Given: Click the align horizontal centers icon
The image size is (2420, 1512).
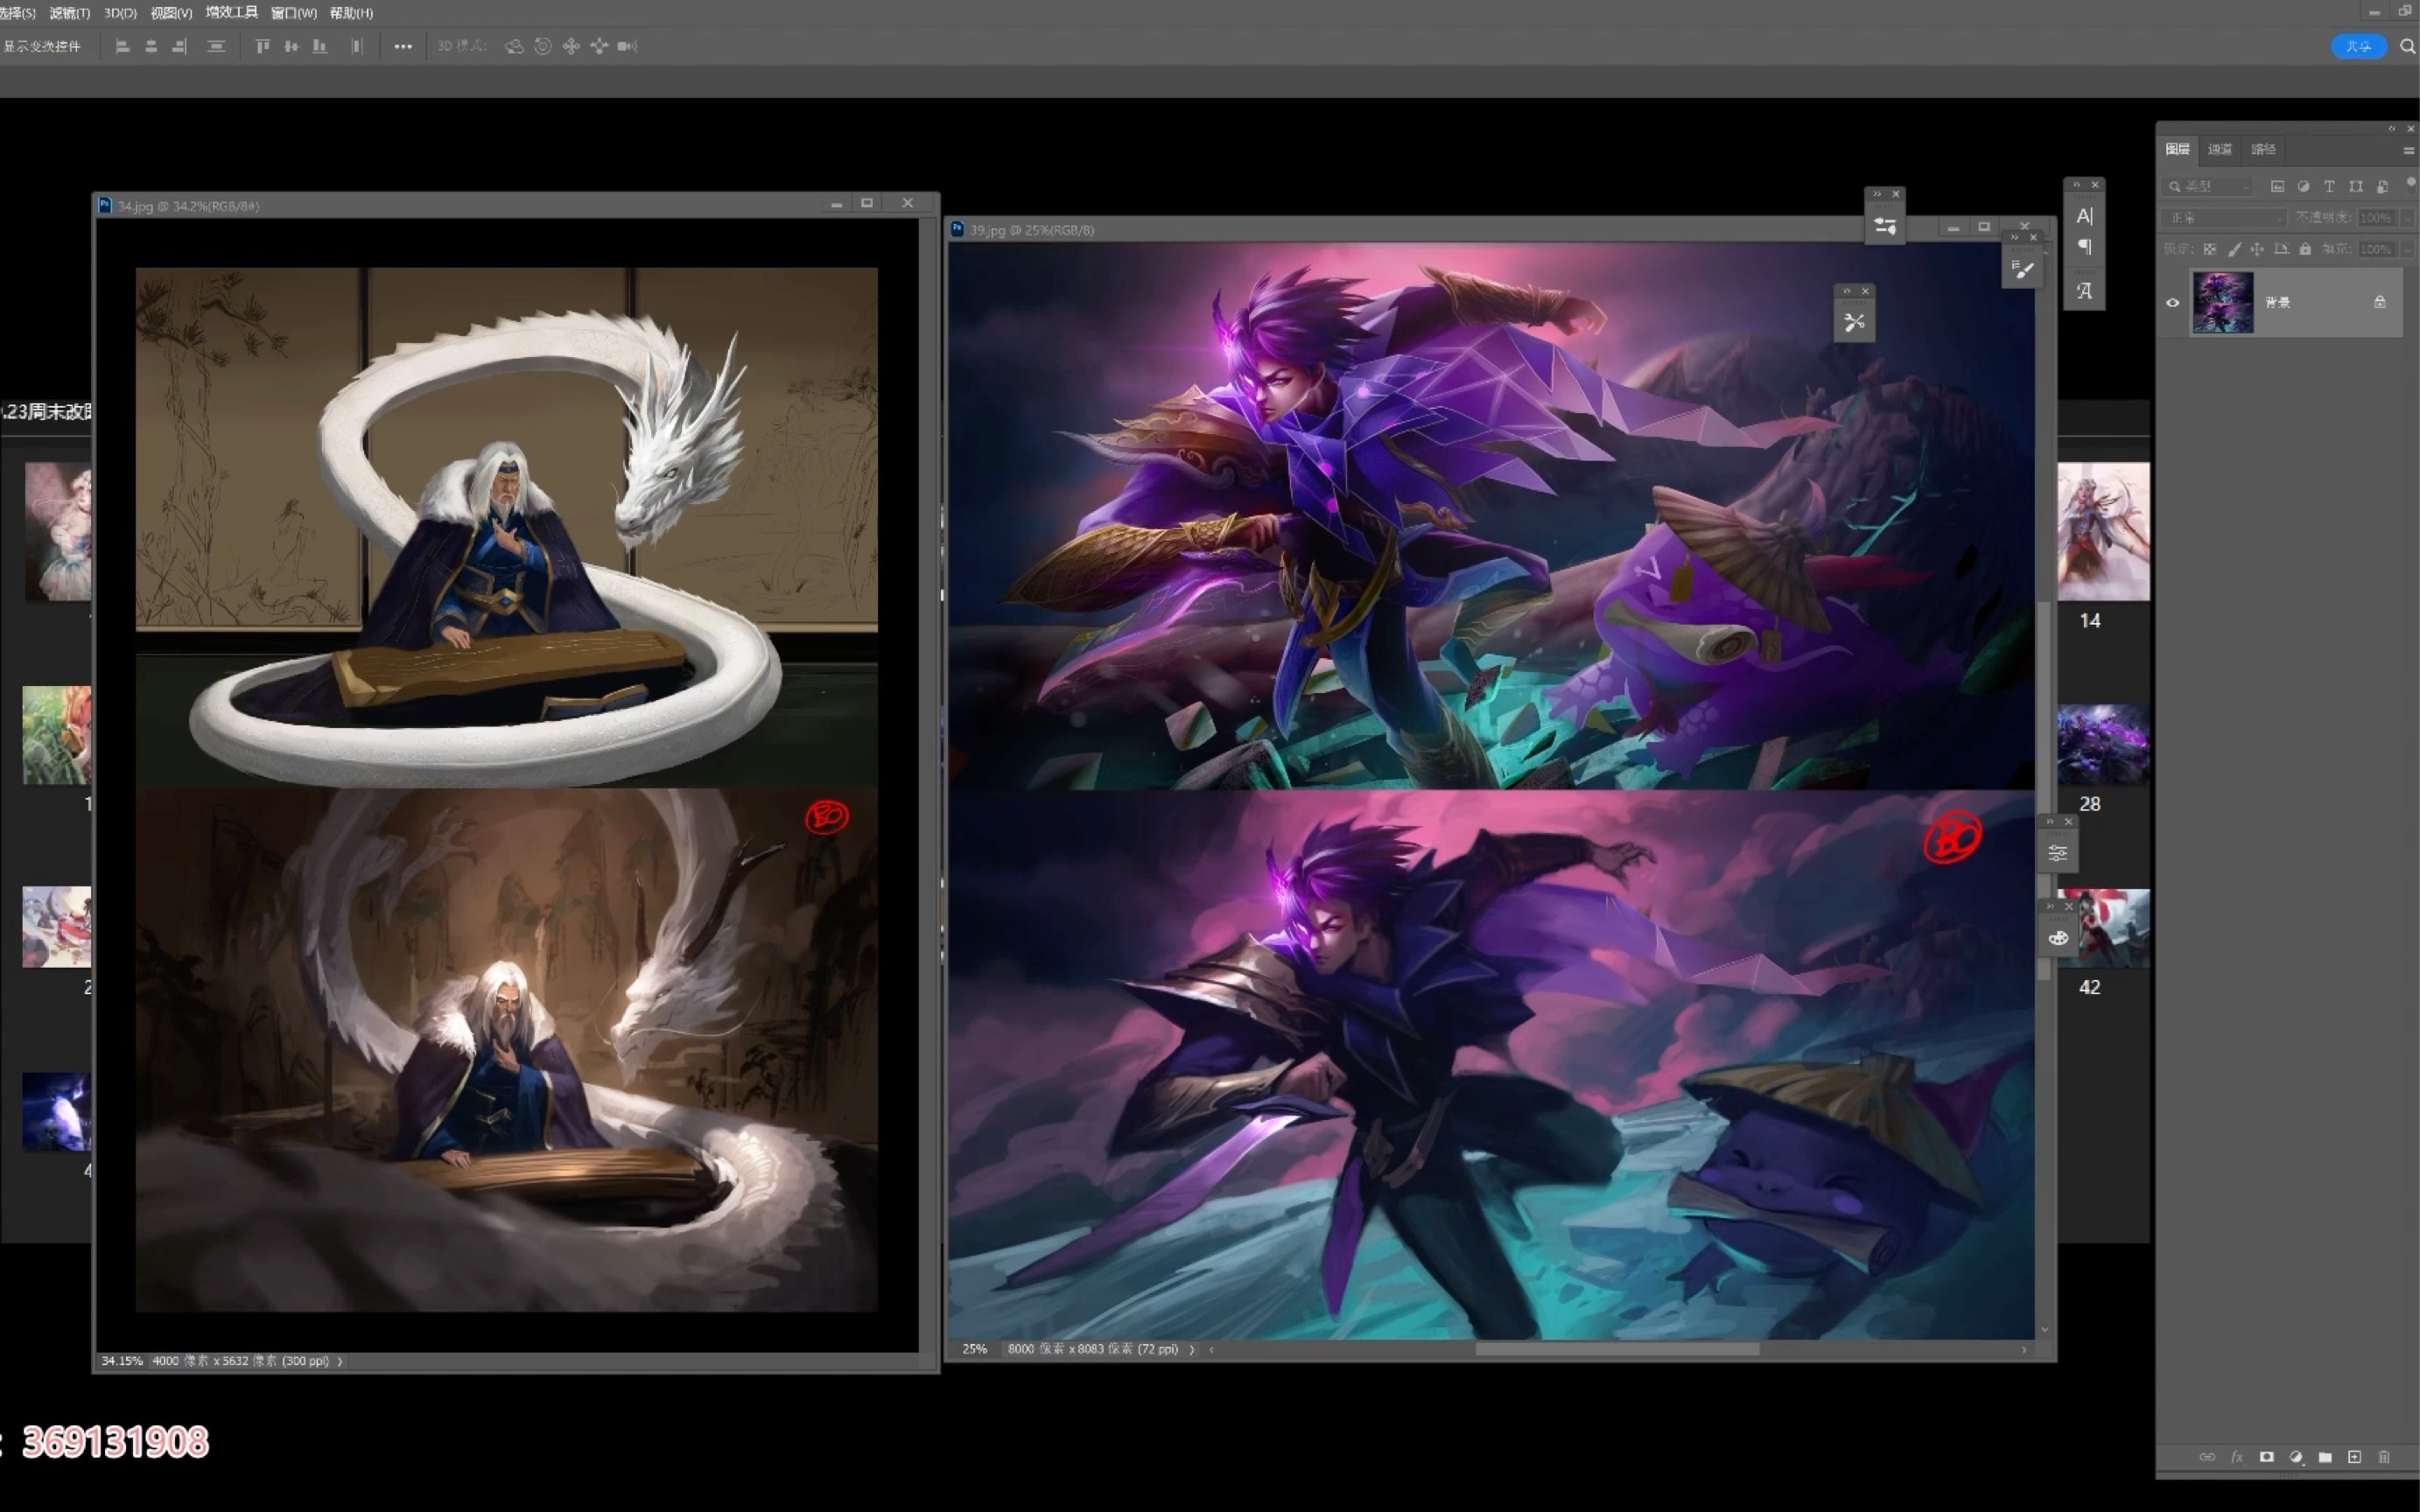Looking at the screenshot, I should pyautogui.click(x=151, y=46).
